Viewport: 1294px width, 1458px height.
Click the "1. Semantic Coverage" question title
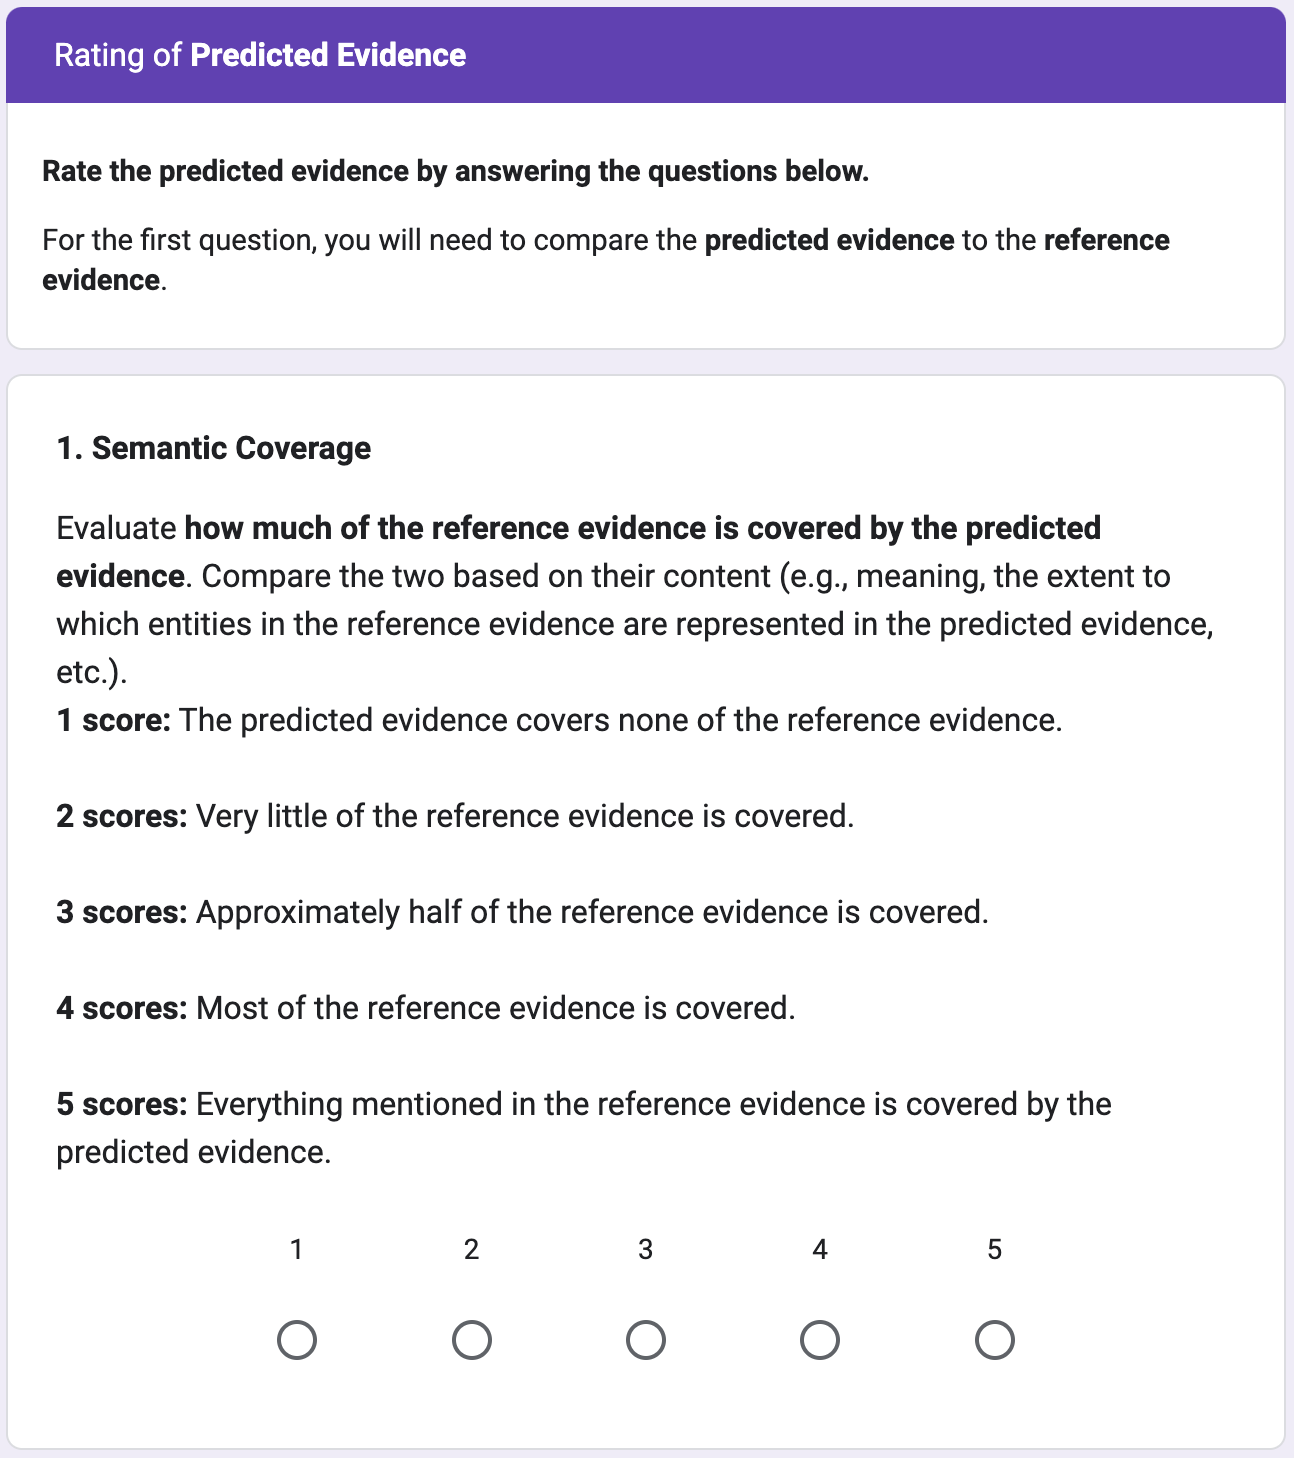tap(214, 448)
